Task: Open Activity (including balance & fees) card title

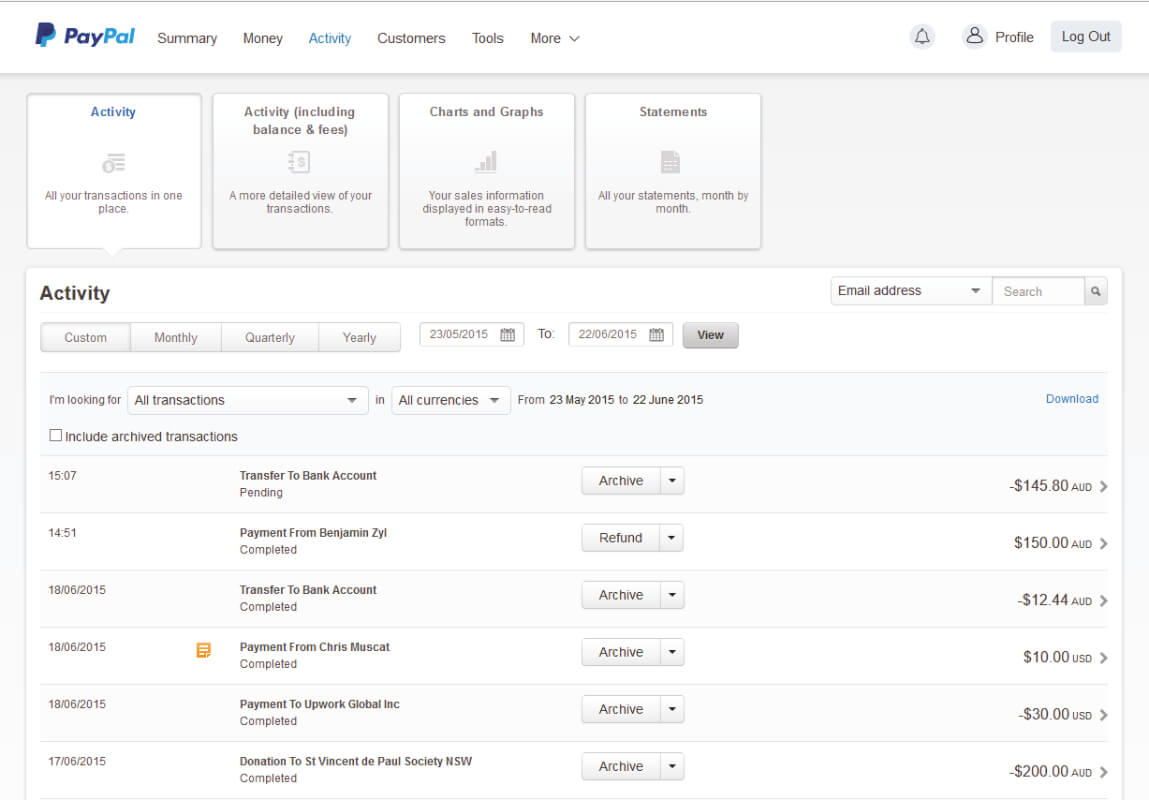Action: tap(300, 121)
